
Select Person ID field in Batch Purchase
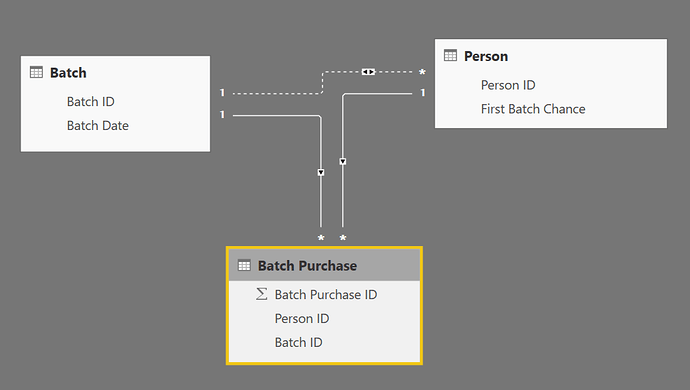pos(302,318)
